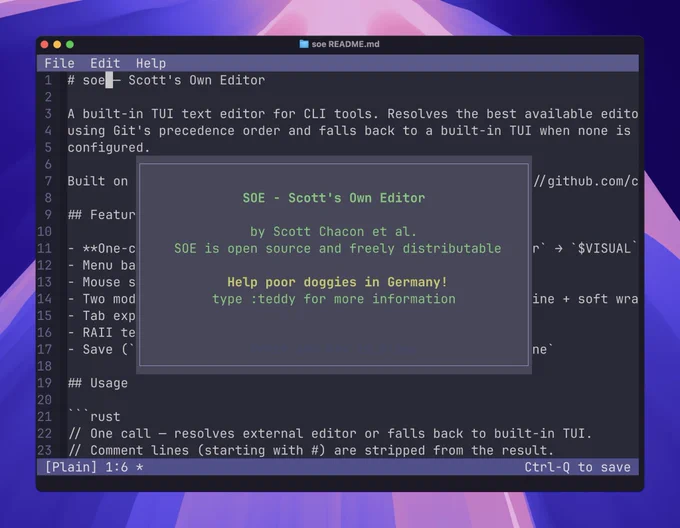Click line 22 '// One call' comment
The height and width of the screenshot is (528, 680).
tap(109, 433)
